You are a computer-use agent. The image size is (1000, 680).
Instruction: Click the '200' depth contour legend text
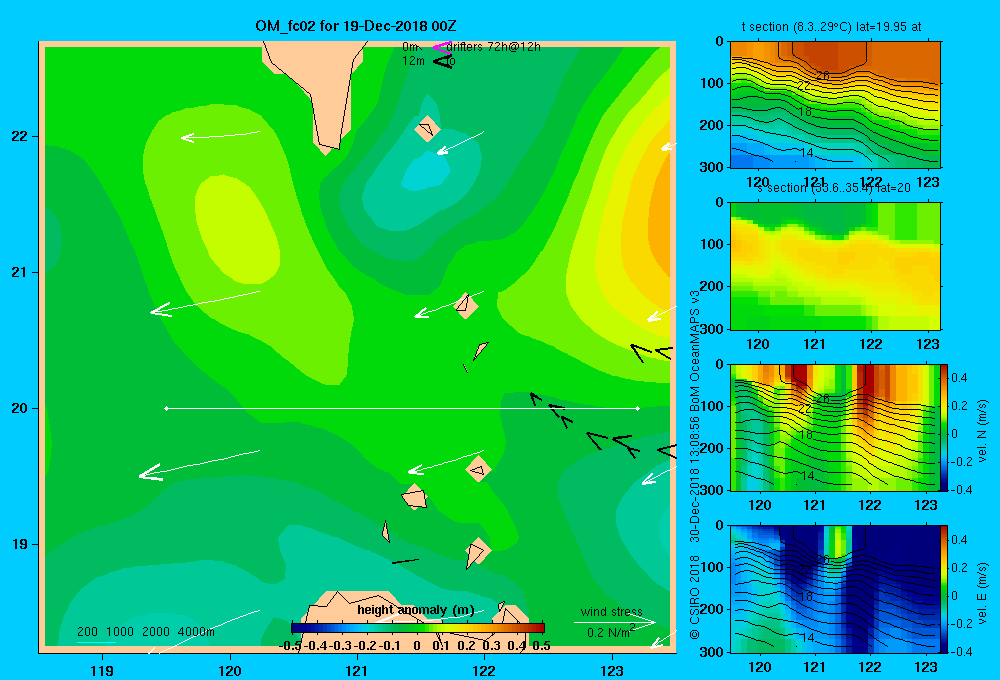tap(87, 632)
